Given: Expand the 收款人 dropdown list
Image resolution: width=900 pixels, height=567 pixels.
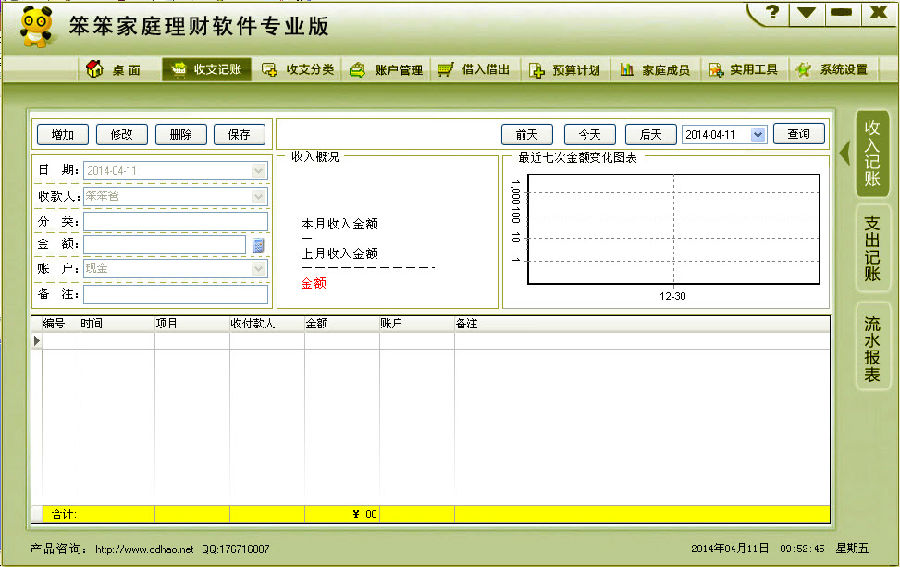Looking at the screenshot, I should [259, 196].
